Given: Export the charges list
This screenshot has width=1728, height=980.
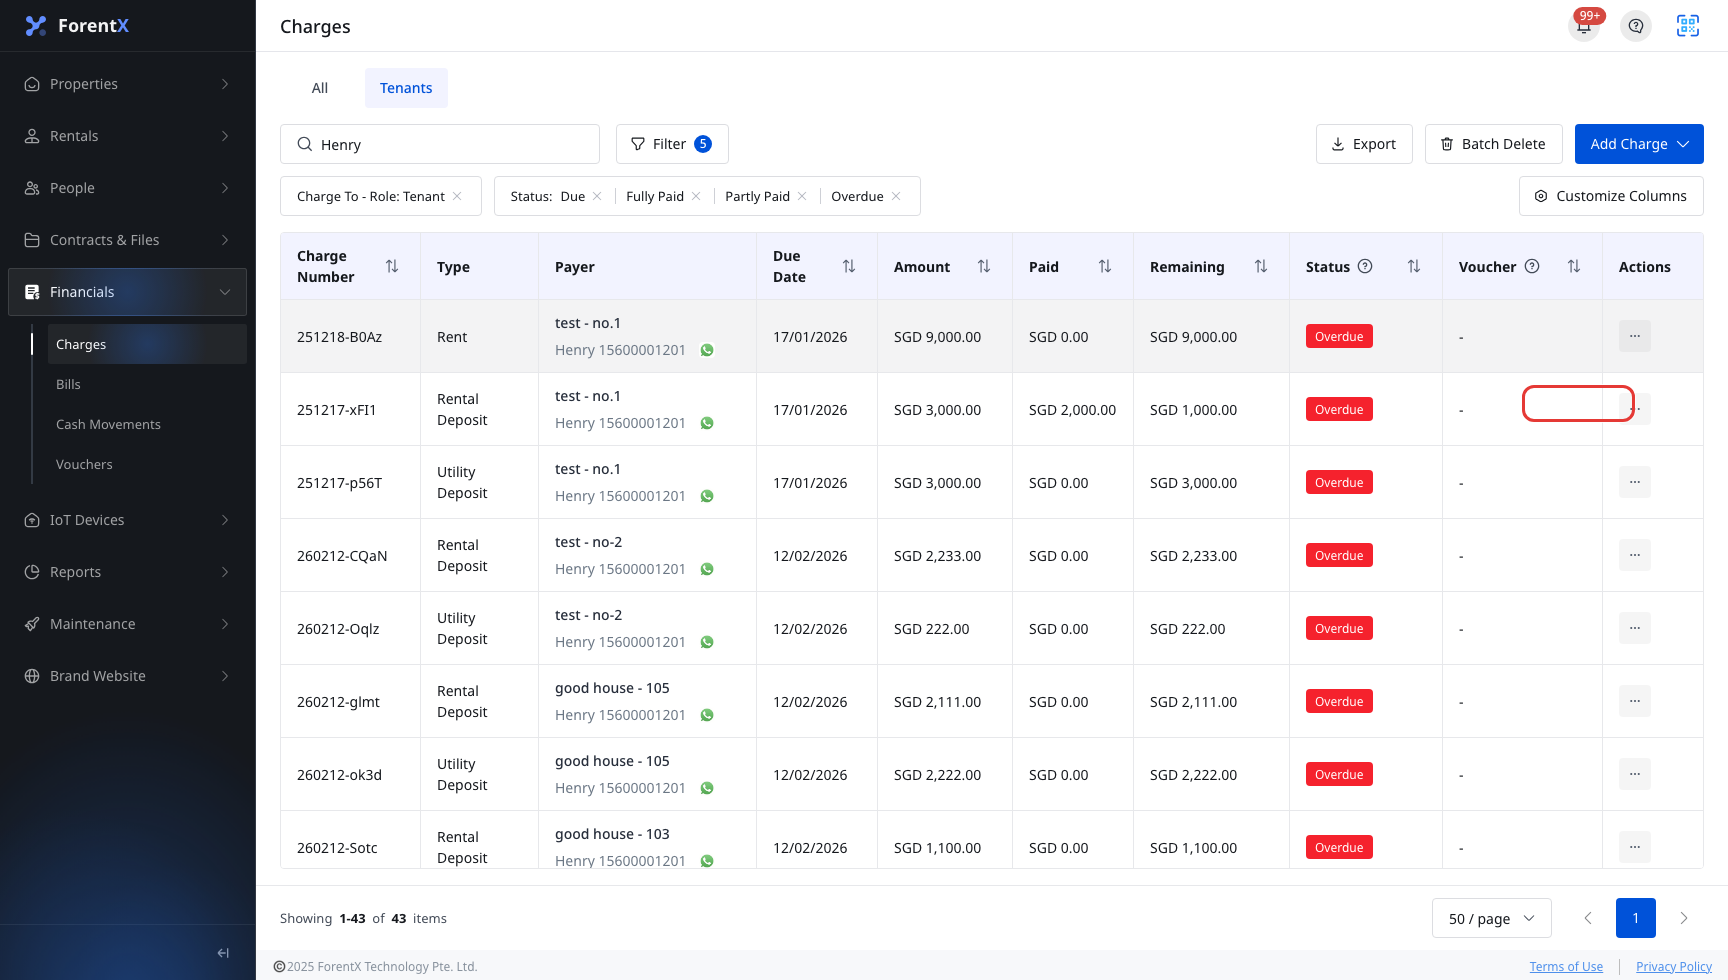Looking at the screenshot, I should click(x=1364, y=144).
